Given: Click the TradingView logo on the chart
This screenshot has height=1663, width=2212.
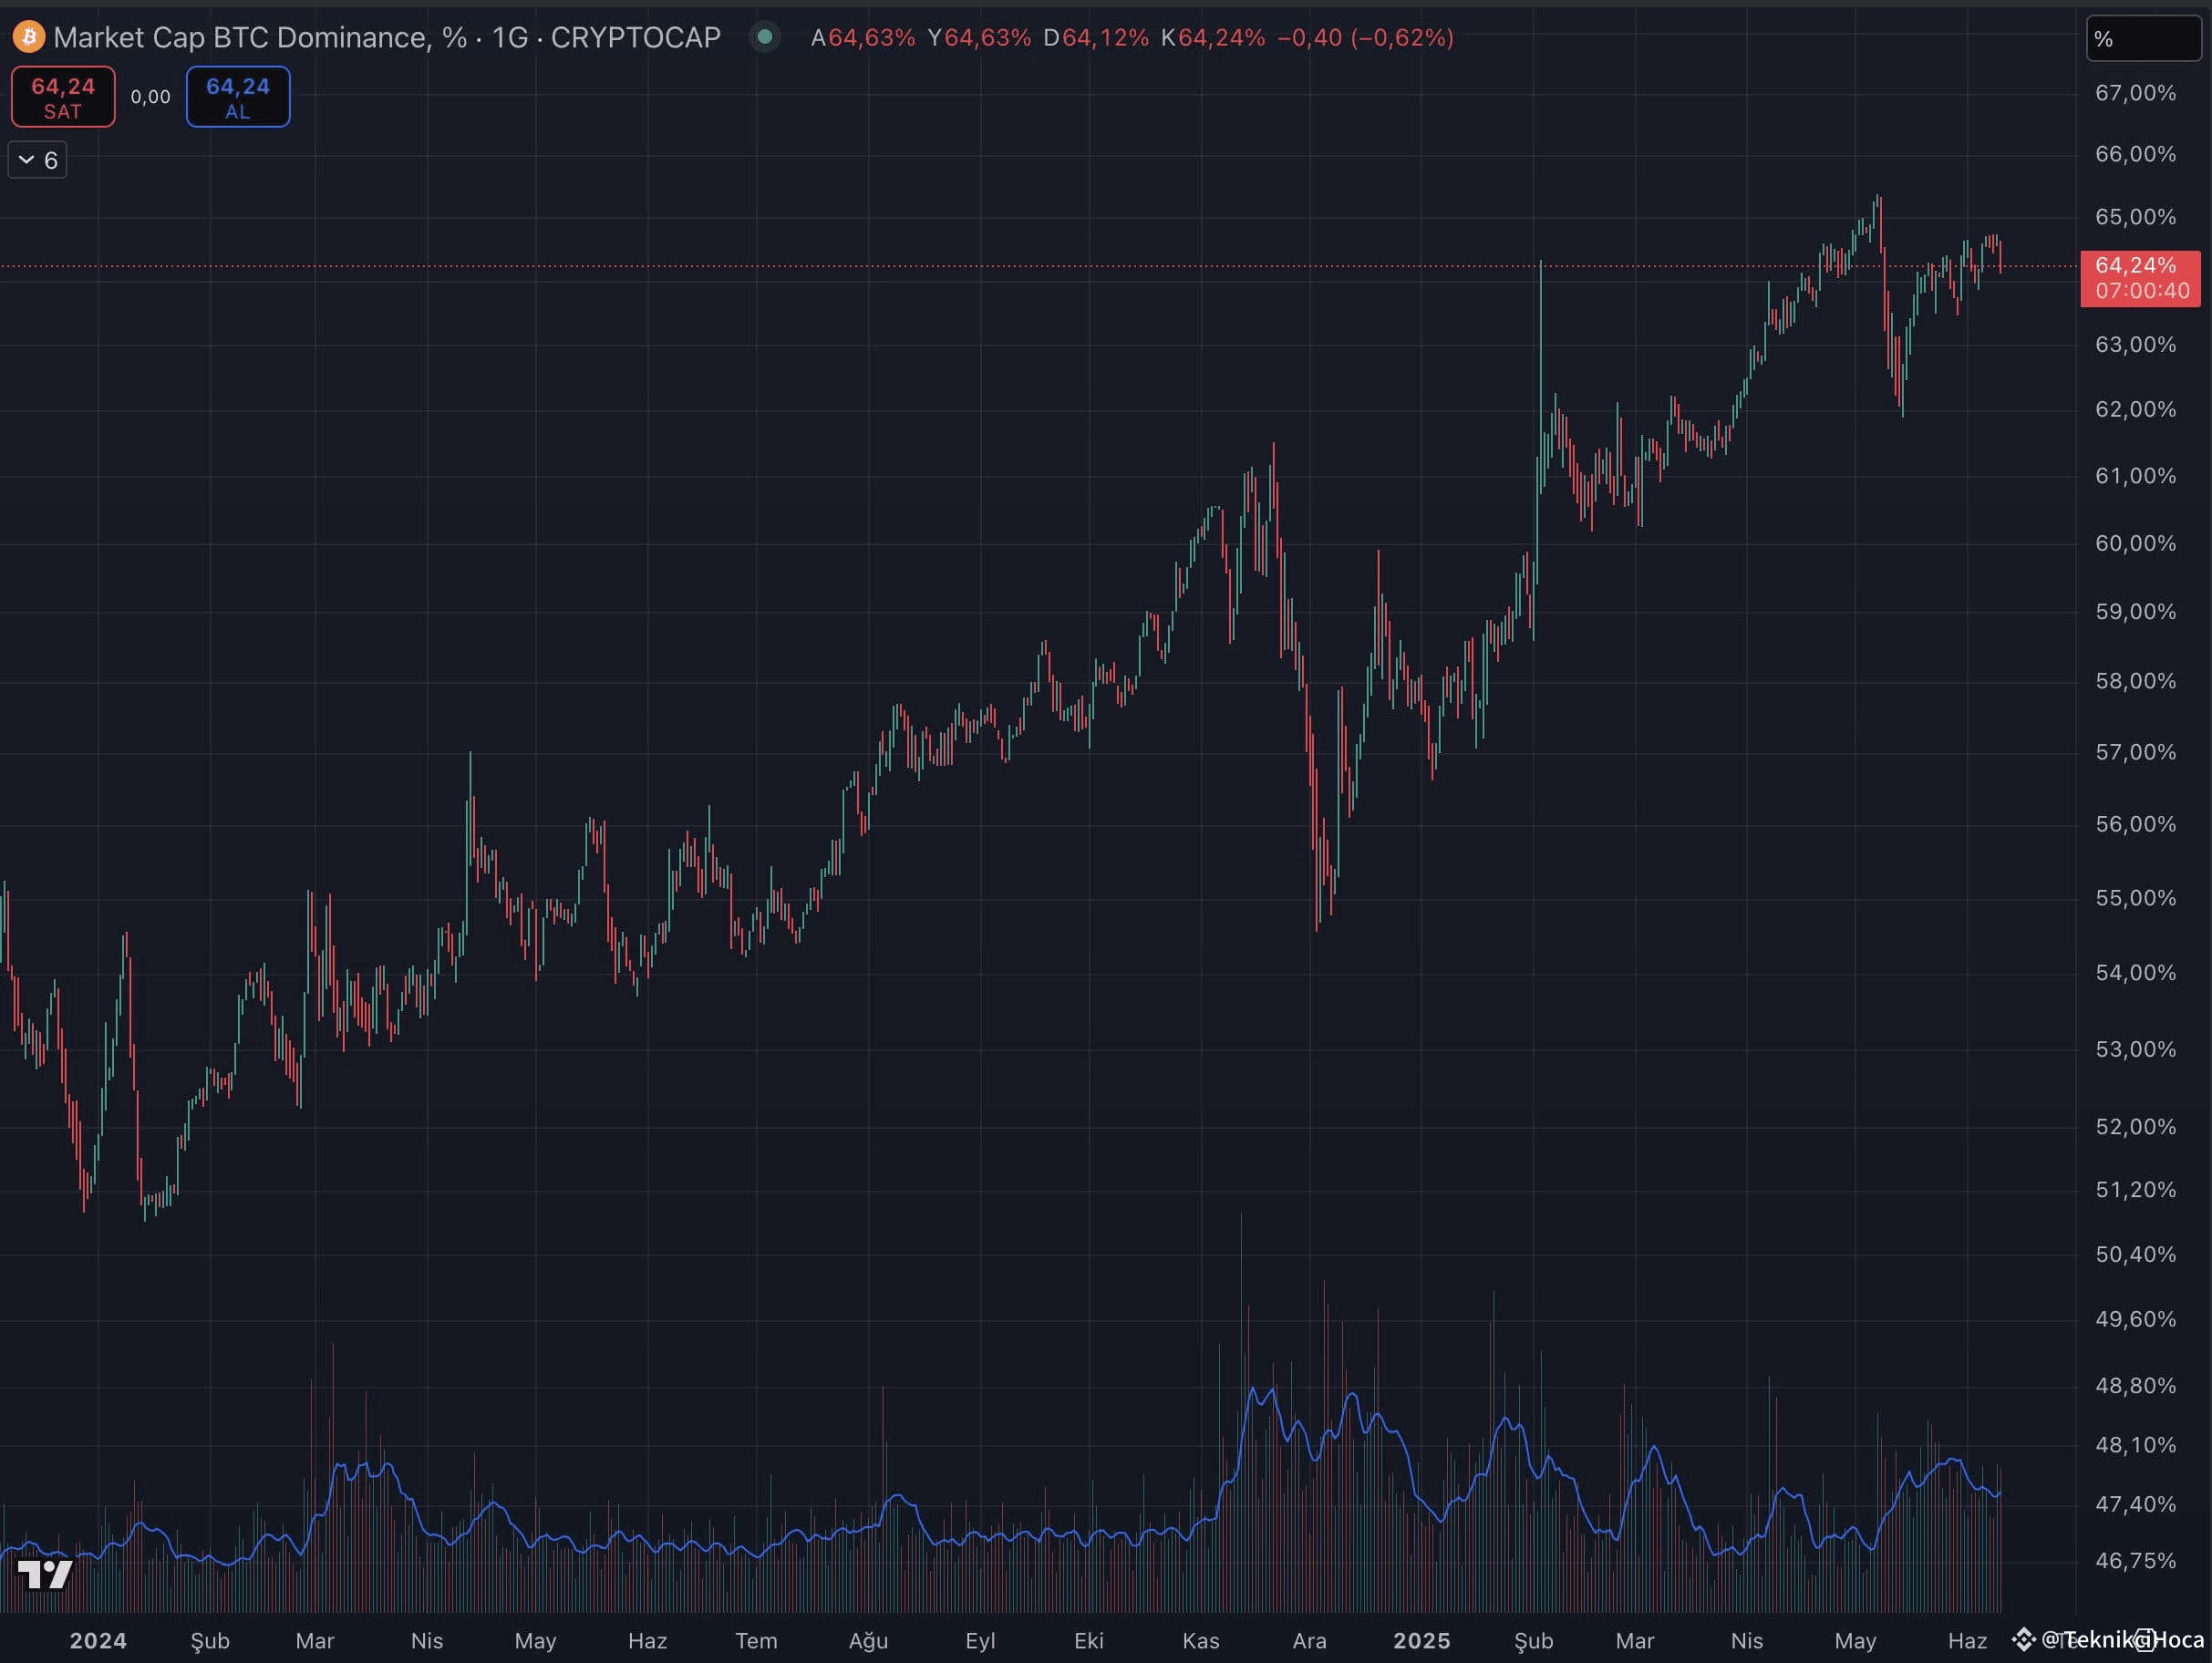Looking at the screenshot, I should (45, 1575).
